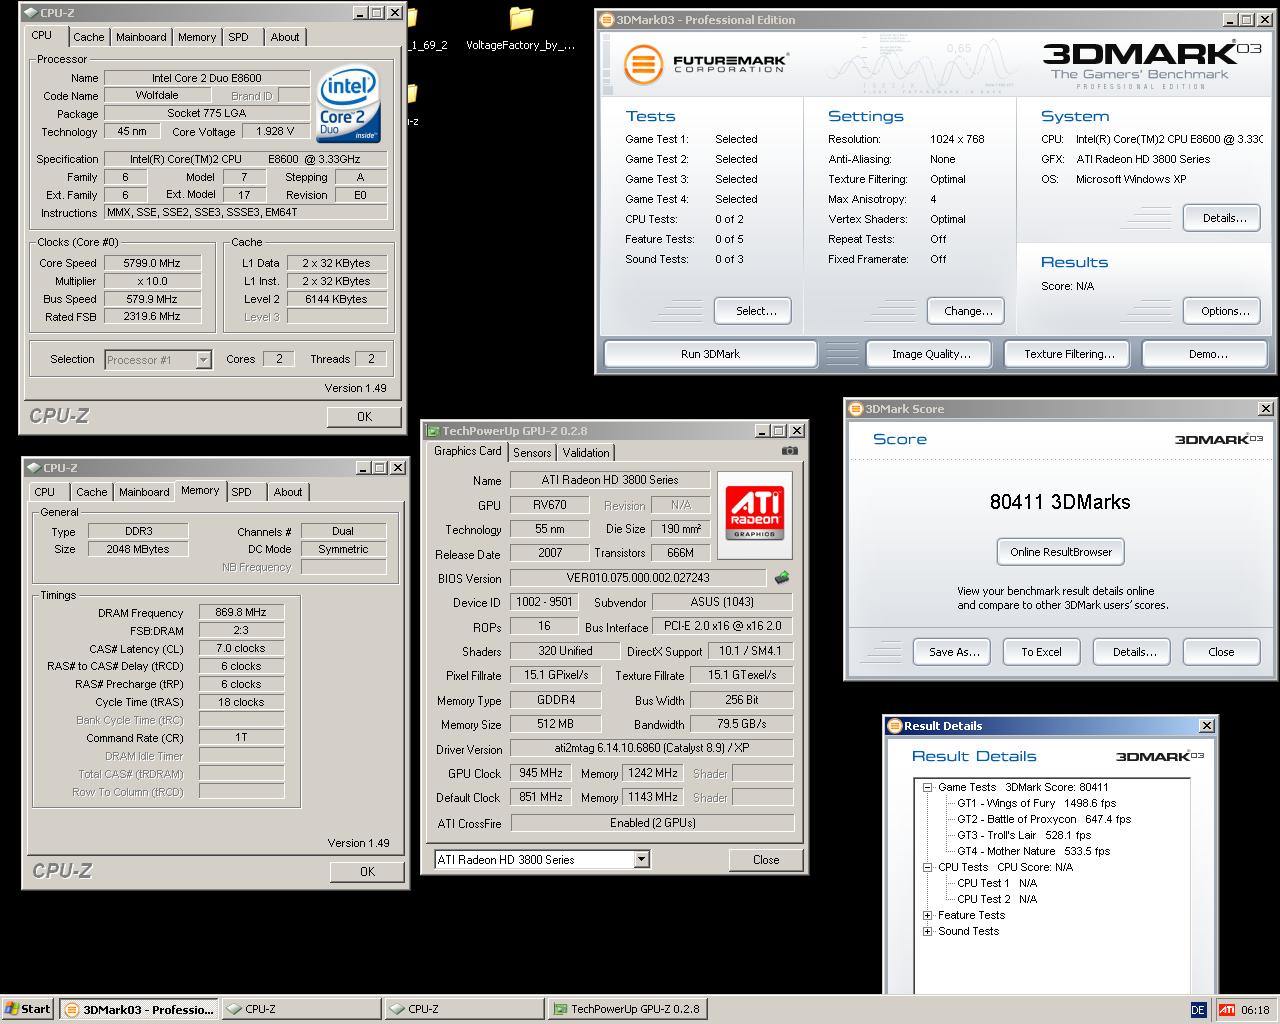This screenshot has width=1280, height=1024.
Task: Open Image Quality... in 3DMark03
Action: 931,354
